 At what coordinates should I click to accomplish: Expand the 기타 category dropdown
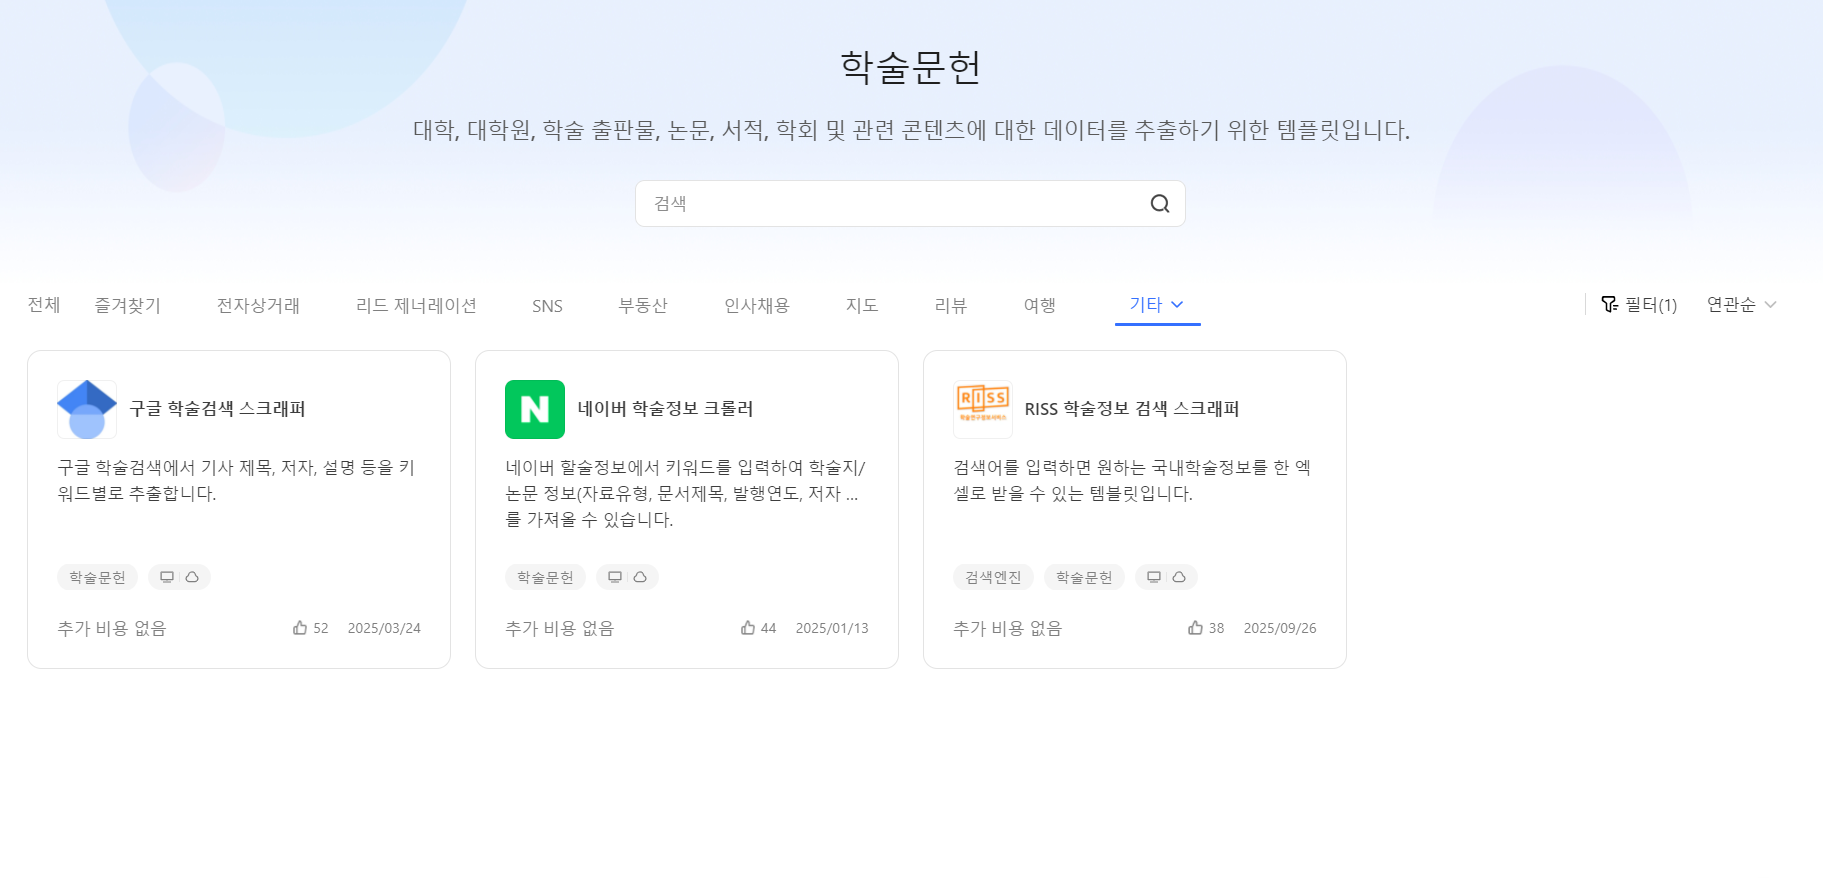pos(1157,305)
